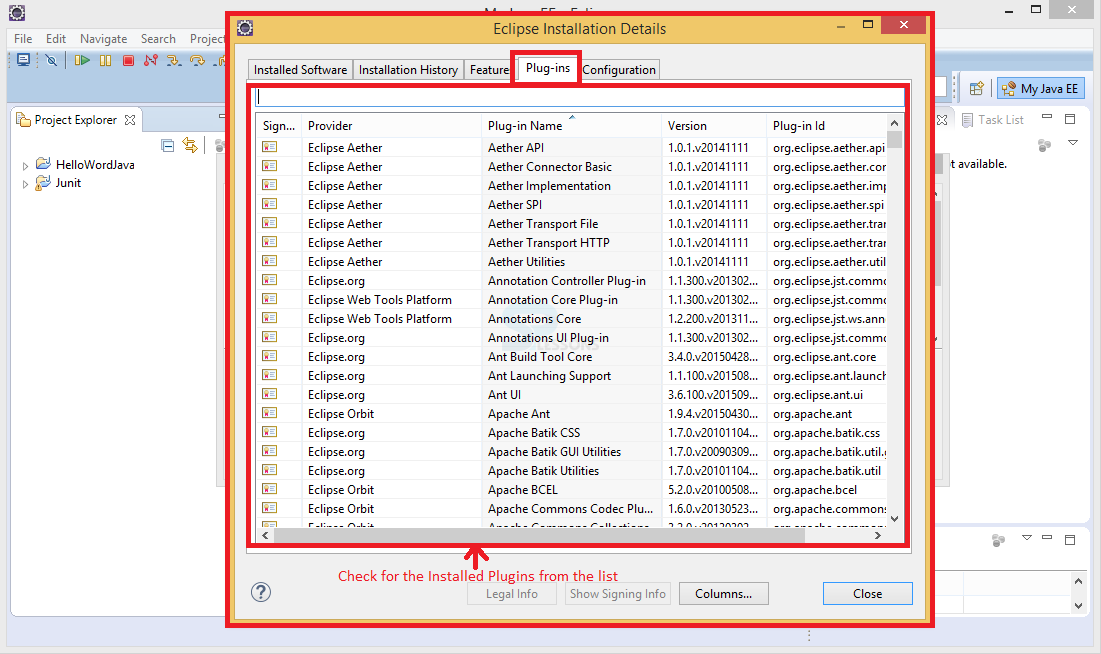Click the yellow Suspend icon
This screenshot has height=654, width=1101.
click(105, 60)
